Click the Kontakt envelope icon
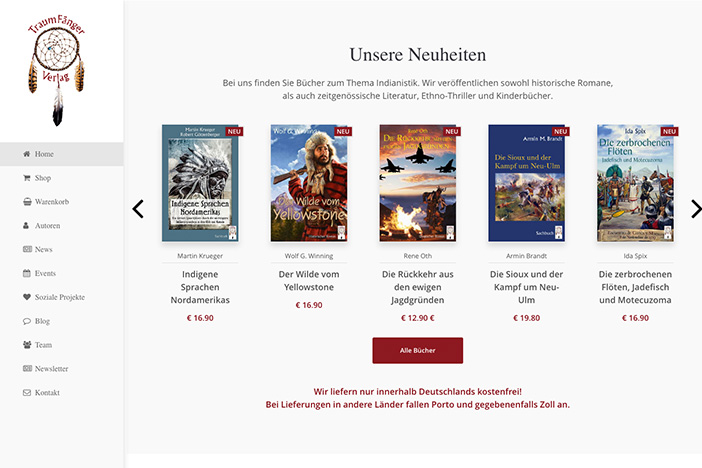Image resolution: width=702 pixels, height=468 pixels. click(27, 393)
